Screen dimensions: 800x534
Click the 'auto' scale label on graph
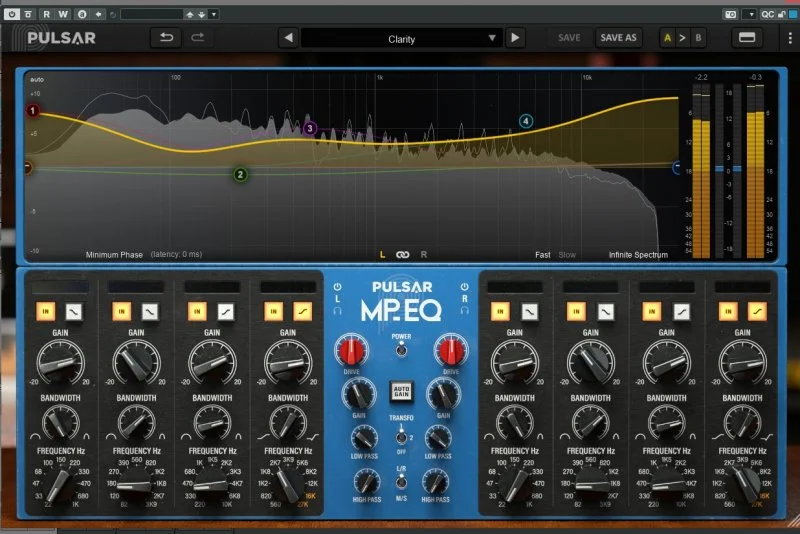tap(37, 80)
